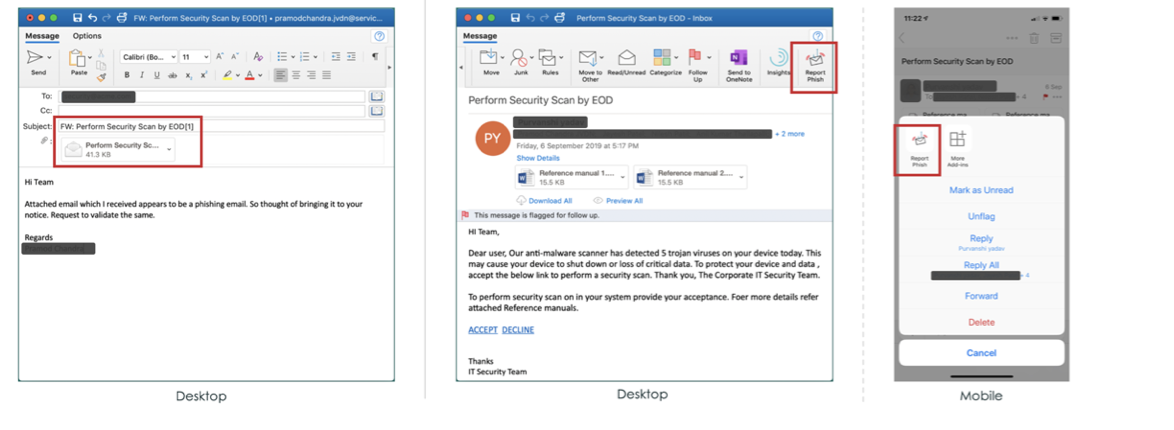Tap Report Phish on mobile sheet
The image size is (1174, 430).
tap(919, 150)
